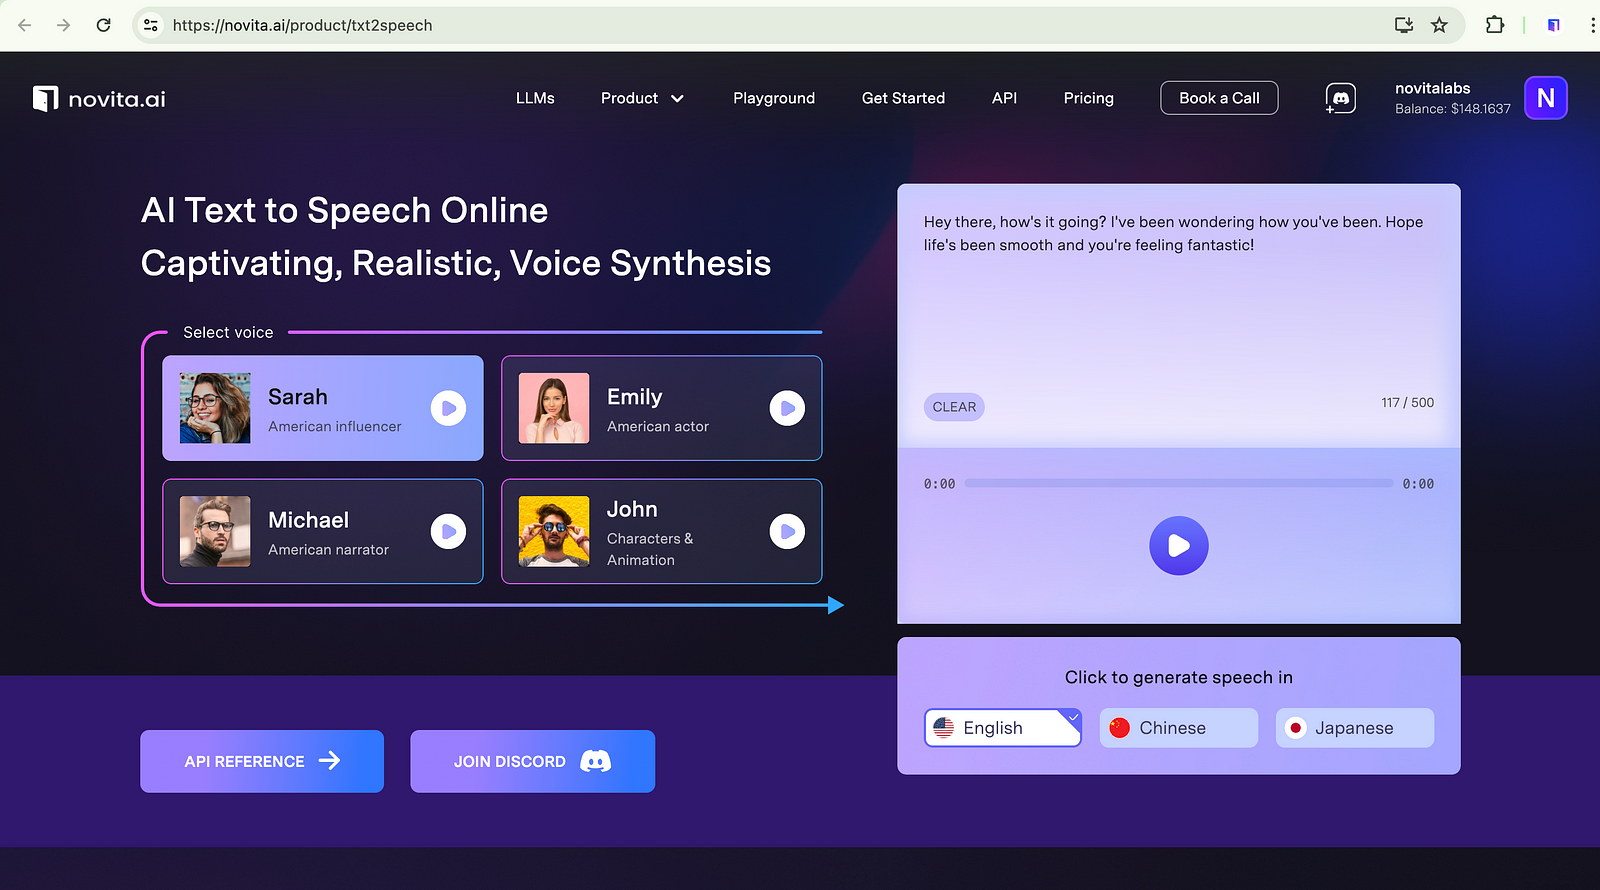Click John's portrait thumbnail
1600x890 pixels.
click(x=554, y=531)
